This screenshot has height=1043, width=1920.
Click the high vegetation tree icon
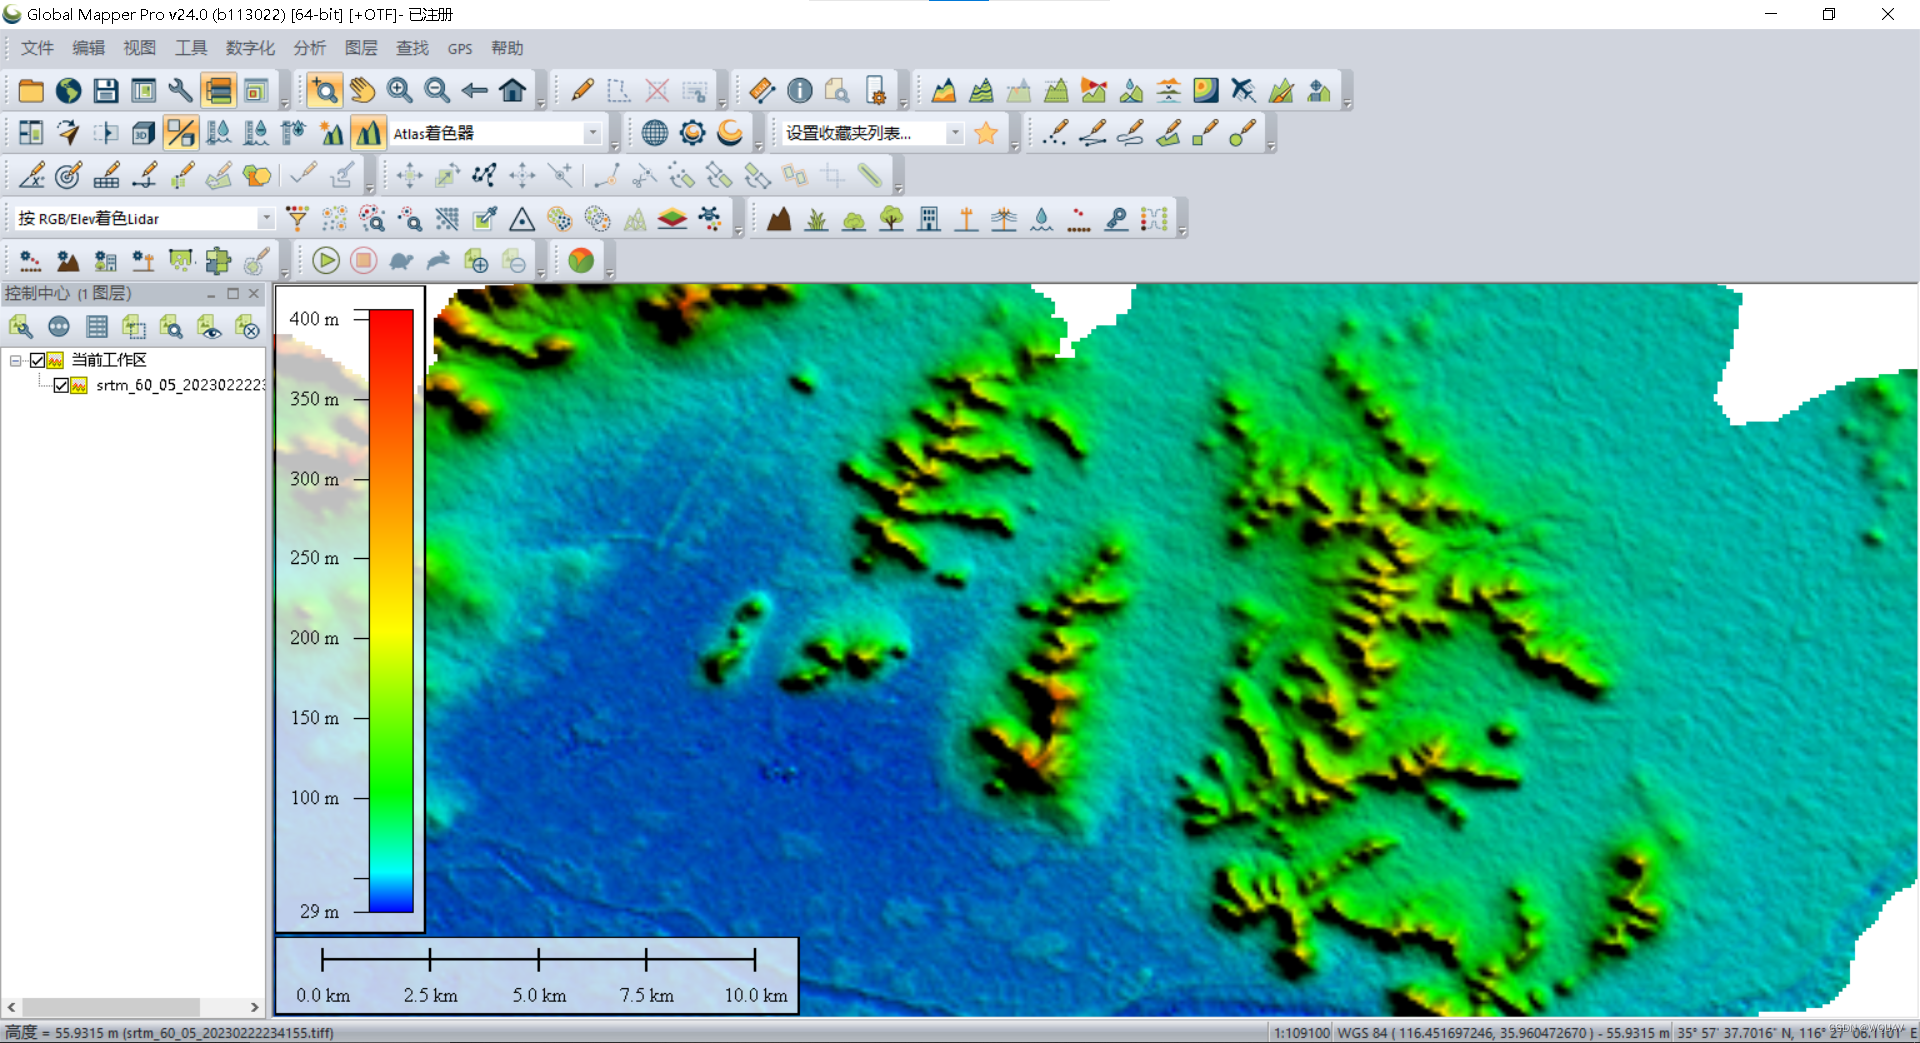(891, 219)
